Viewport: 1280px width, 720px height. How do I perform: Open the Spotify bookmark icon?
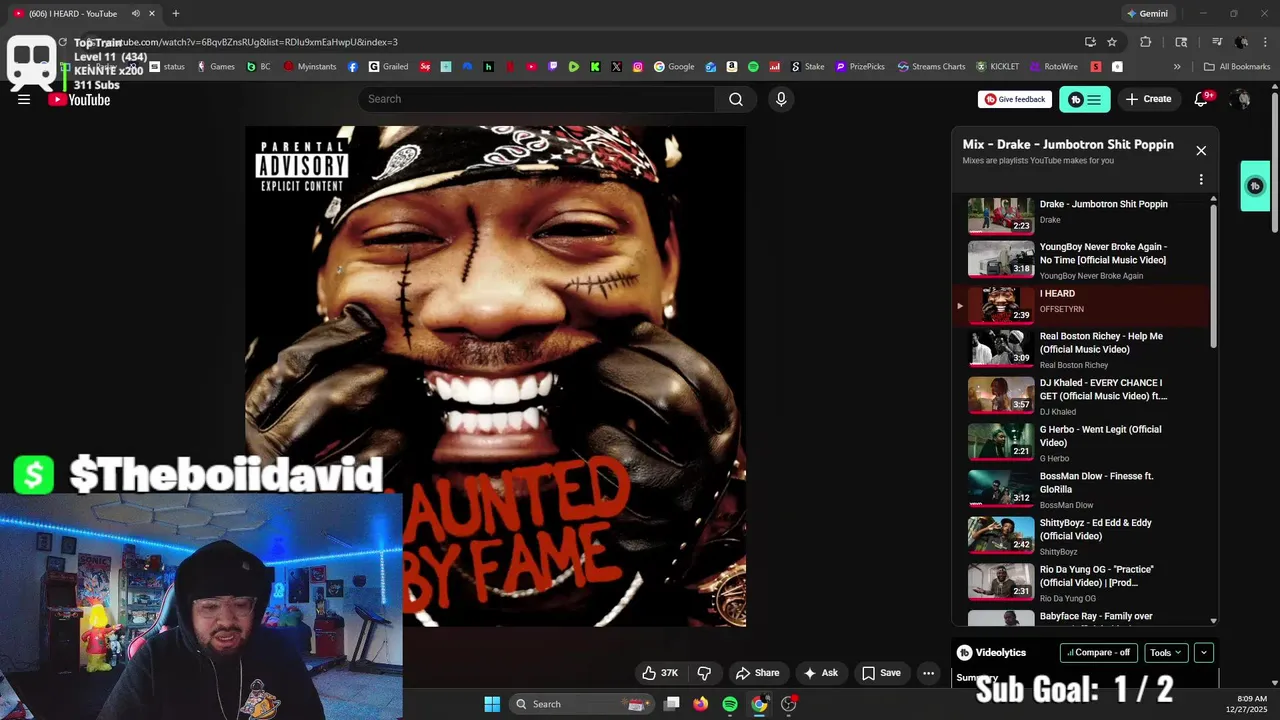753,67
